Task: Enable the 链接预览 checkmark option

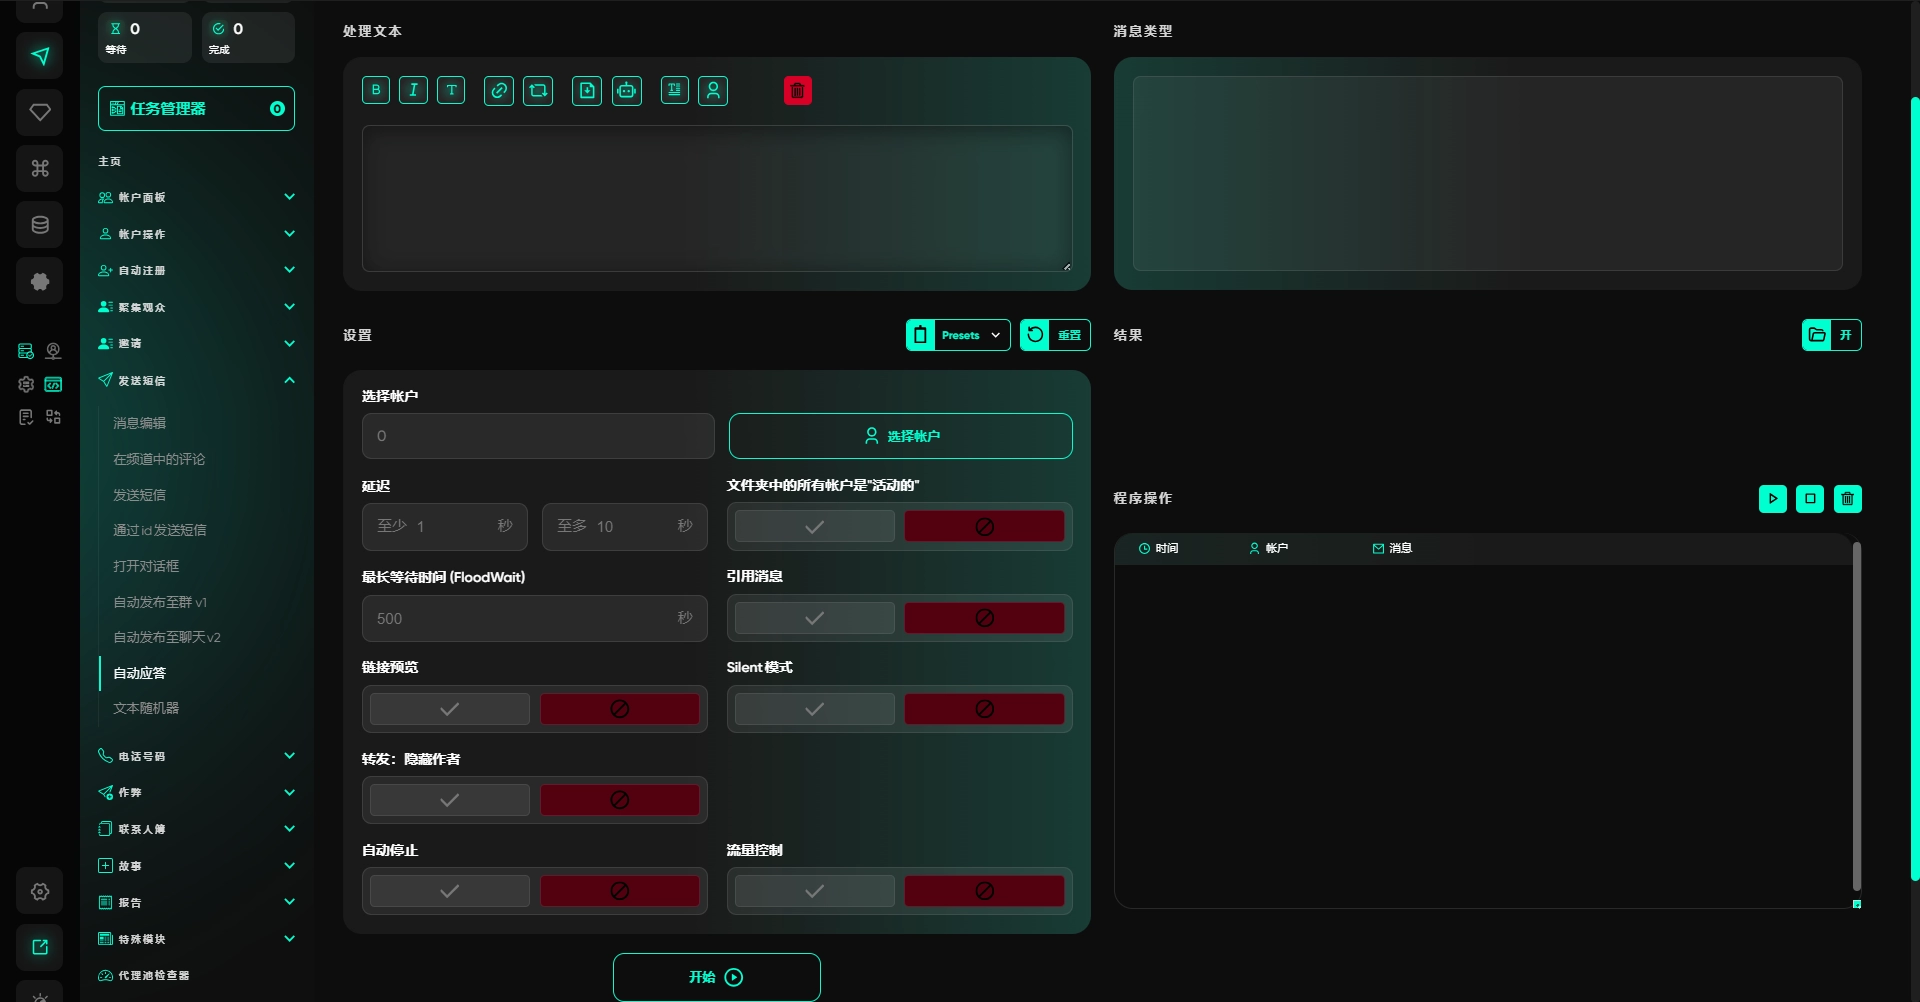Action: click(450, 709)
